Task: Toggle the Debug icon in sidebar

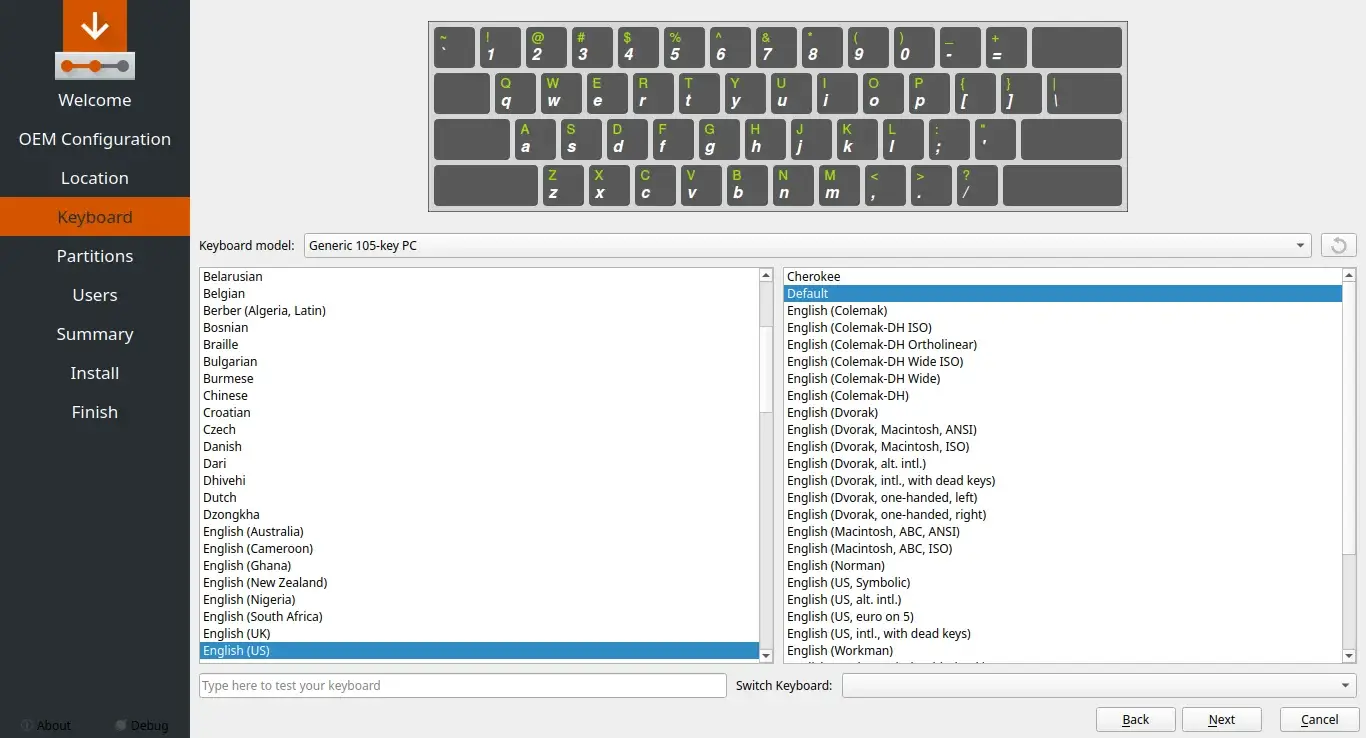Action: (x=121, y=725)
